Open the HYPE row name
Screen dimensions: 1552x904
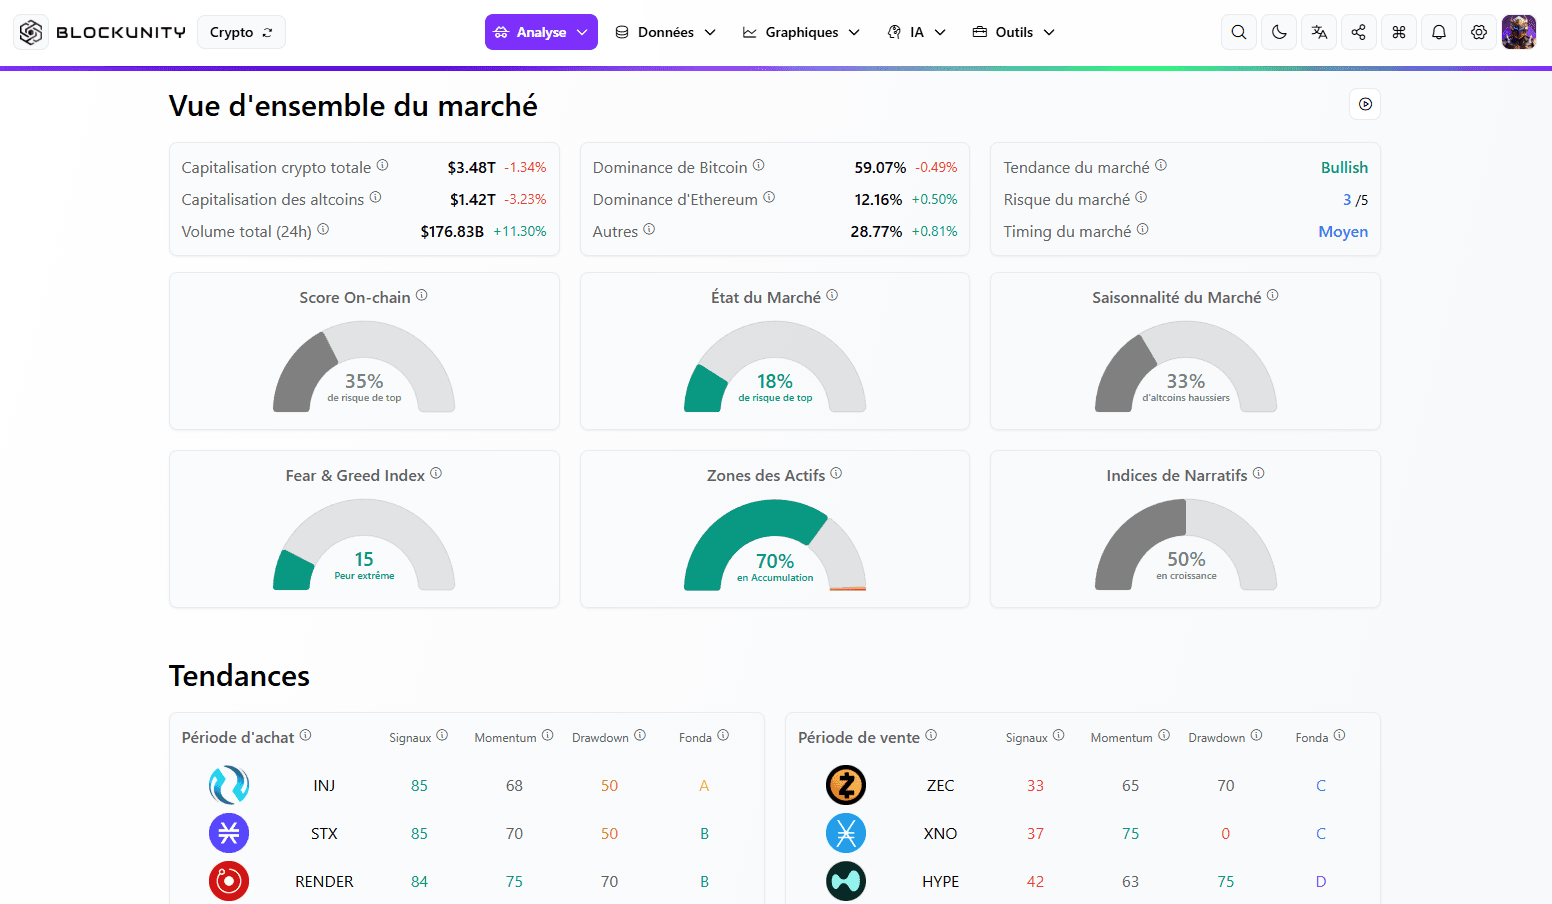940,882
